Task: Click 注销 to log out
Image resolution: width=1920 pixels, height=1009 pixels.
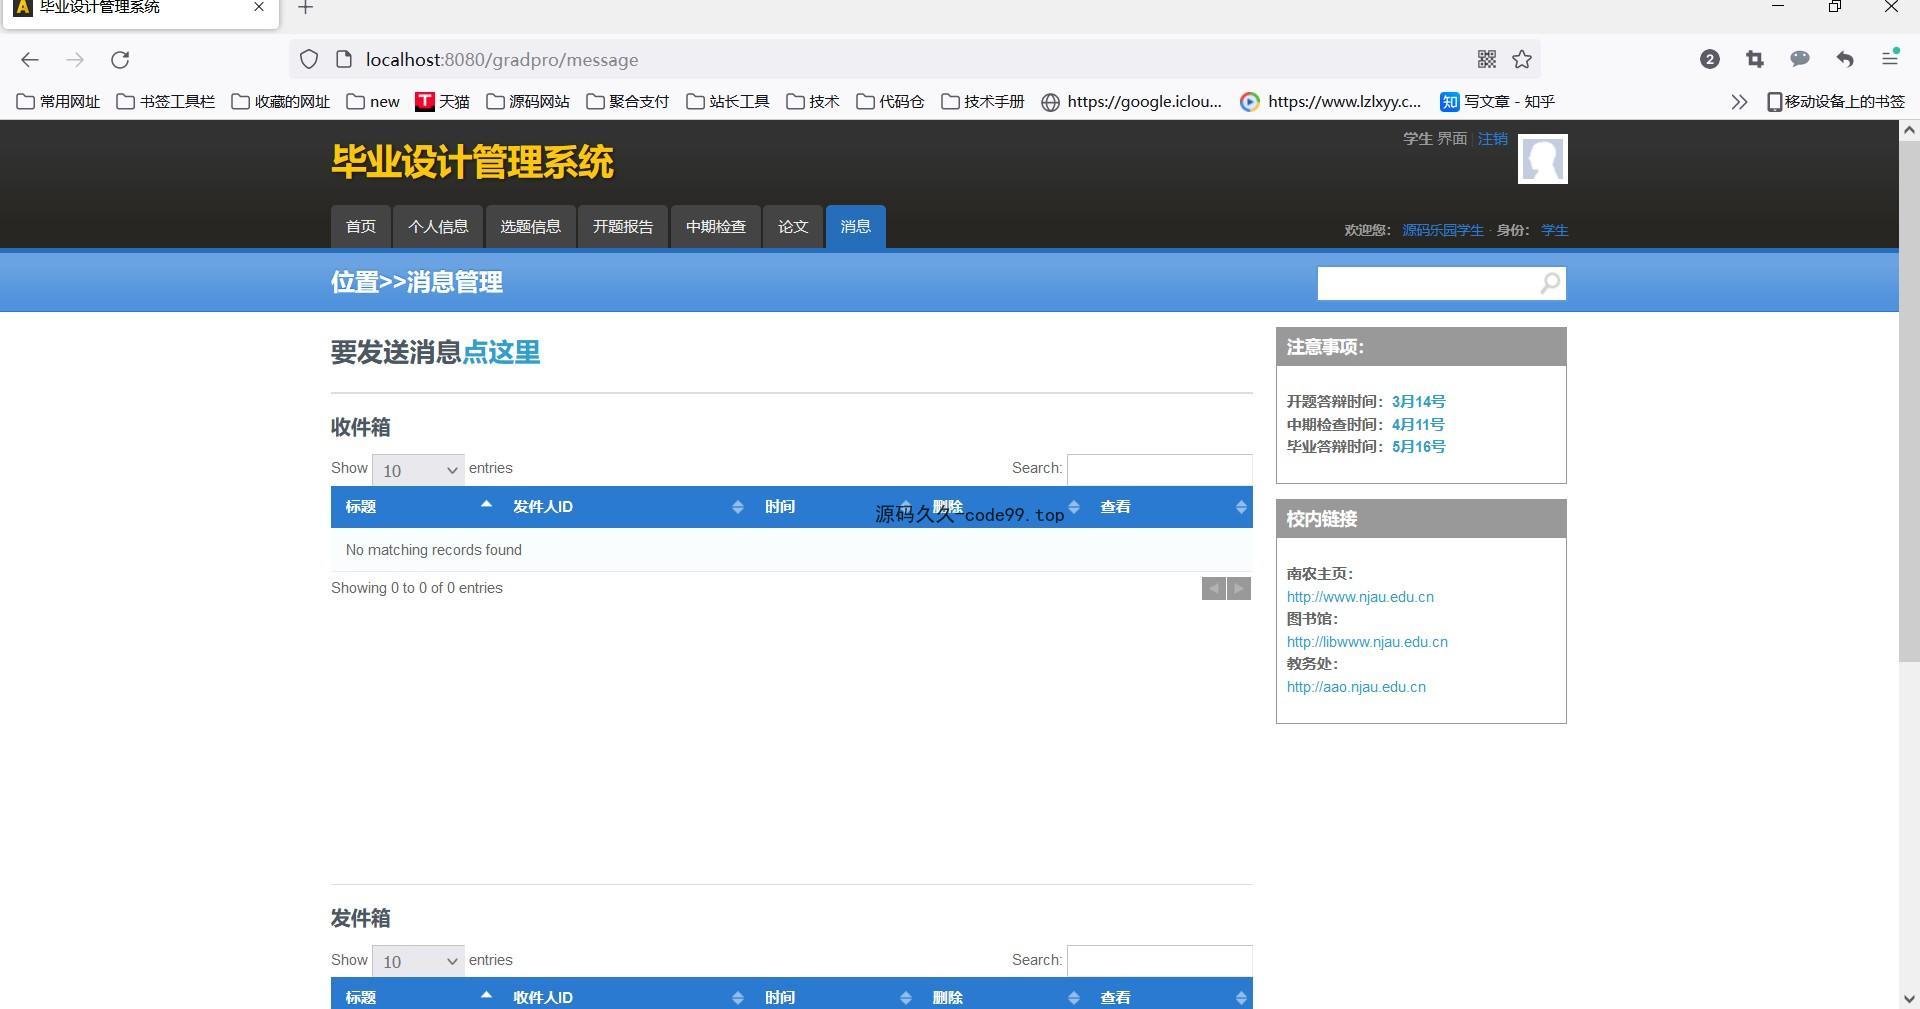Action: pyautogui.click(x=1492, y=139)
